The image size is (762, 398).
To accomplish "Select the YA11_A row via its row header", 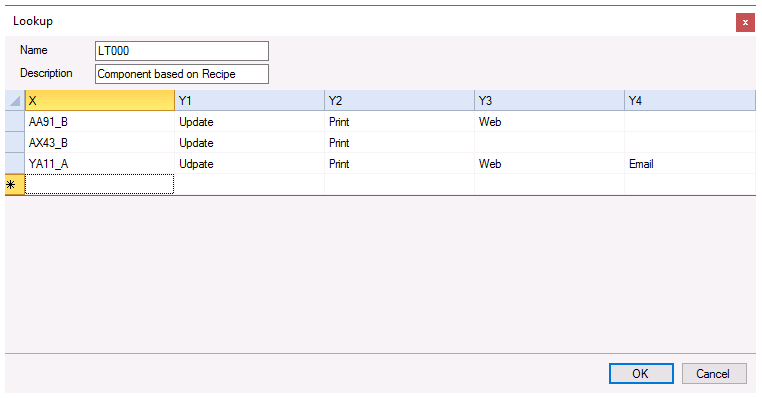I will click(15, 163).
